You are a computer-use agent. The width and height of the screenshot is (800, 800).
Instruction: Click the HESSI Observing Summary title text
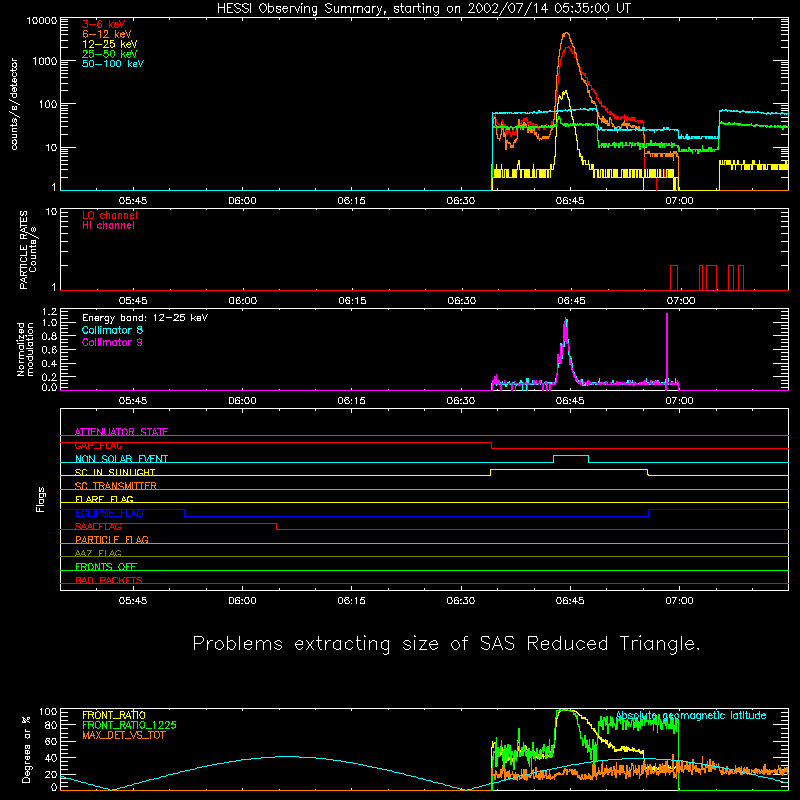(x=423, y=9)
